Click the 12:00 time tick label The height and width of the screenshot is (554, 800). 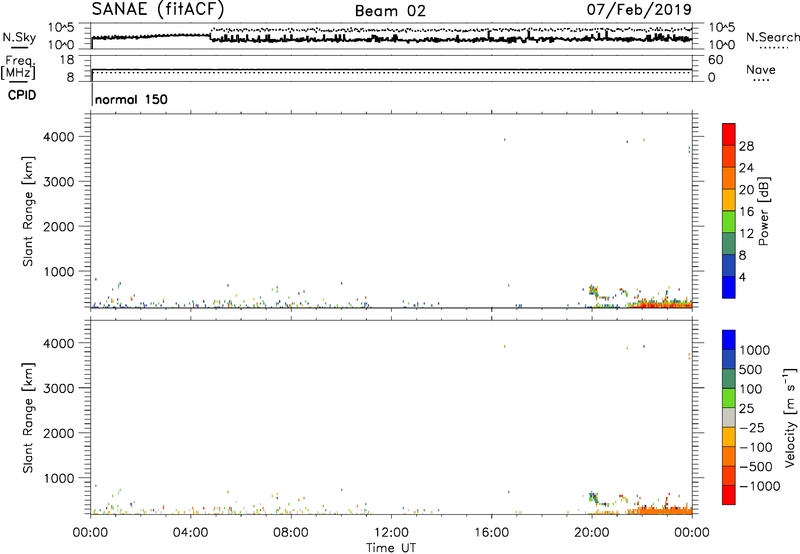(391, 533)
